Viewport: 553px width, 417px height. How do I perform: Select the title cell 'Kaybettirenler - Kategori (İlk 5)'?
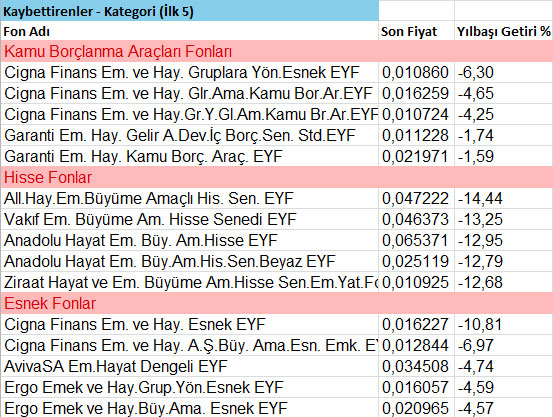pyautogui.click(x=190, y=11)
